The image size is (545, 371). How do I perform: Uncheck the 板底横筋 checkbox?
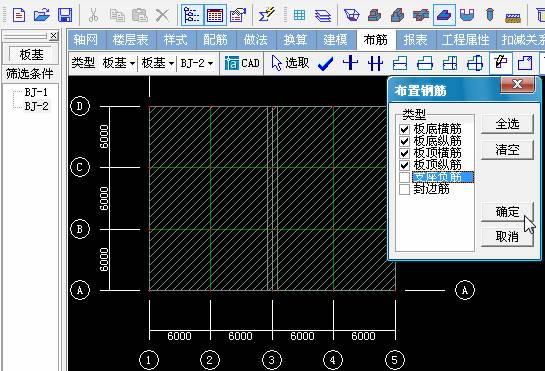pos(404,129)
